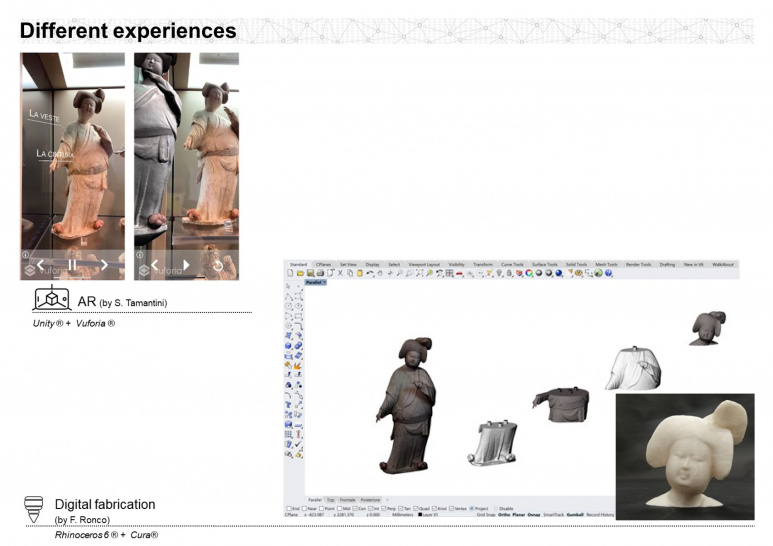Click reset rotate icon on second AR screen
The image size is (773, 546).
(217, 266)
